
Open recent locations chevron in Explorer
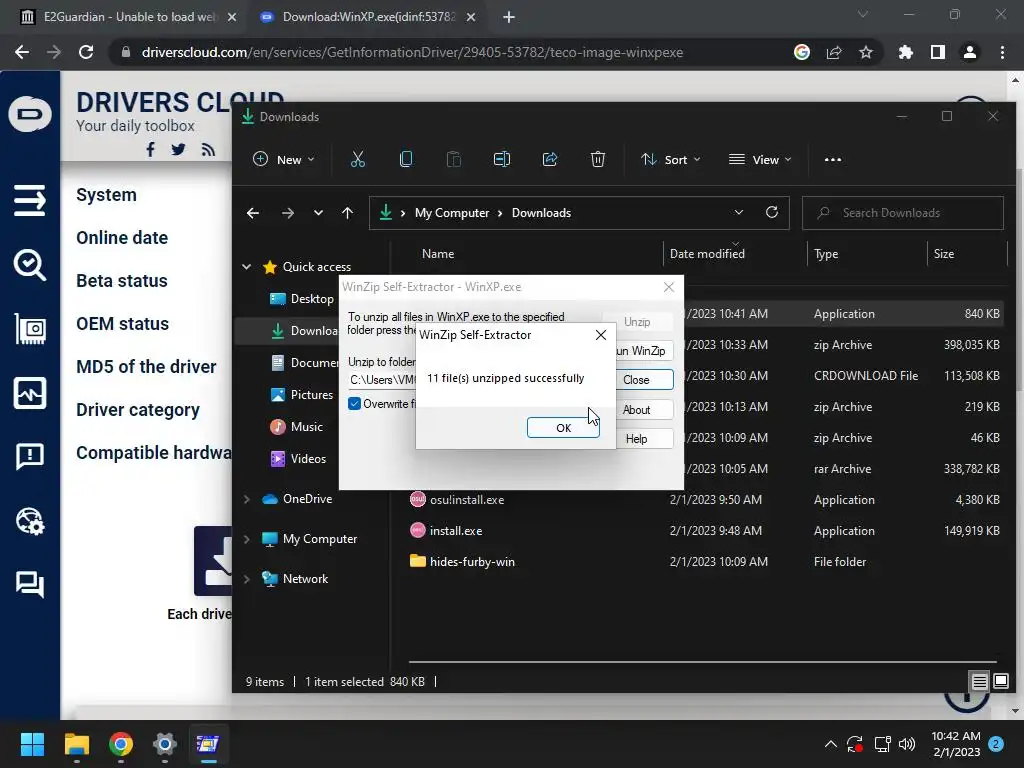318,213
